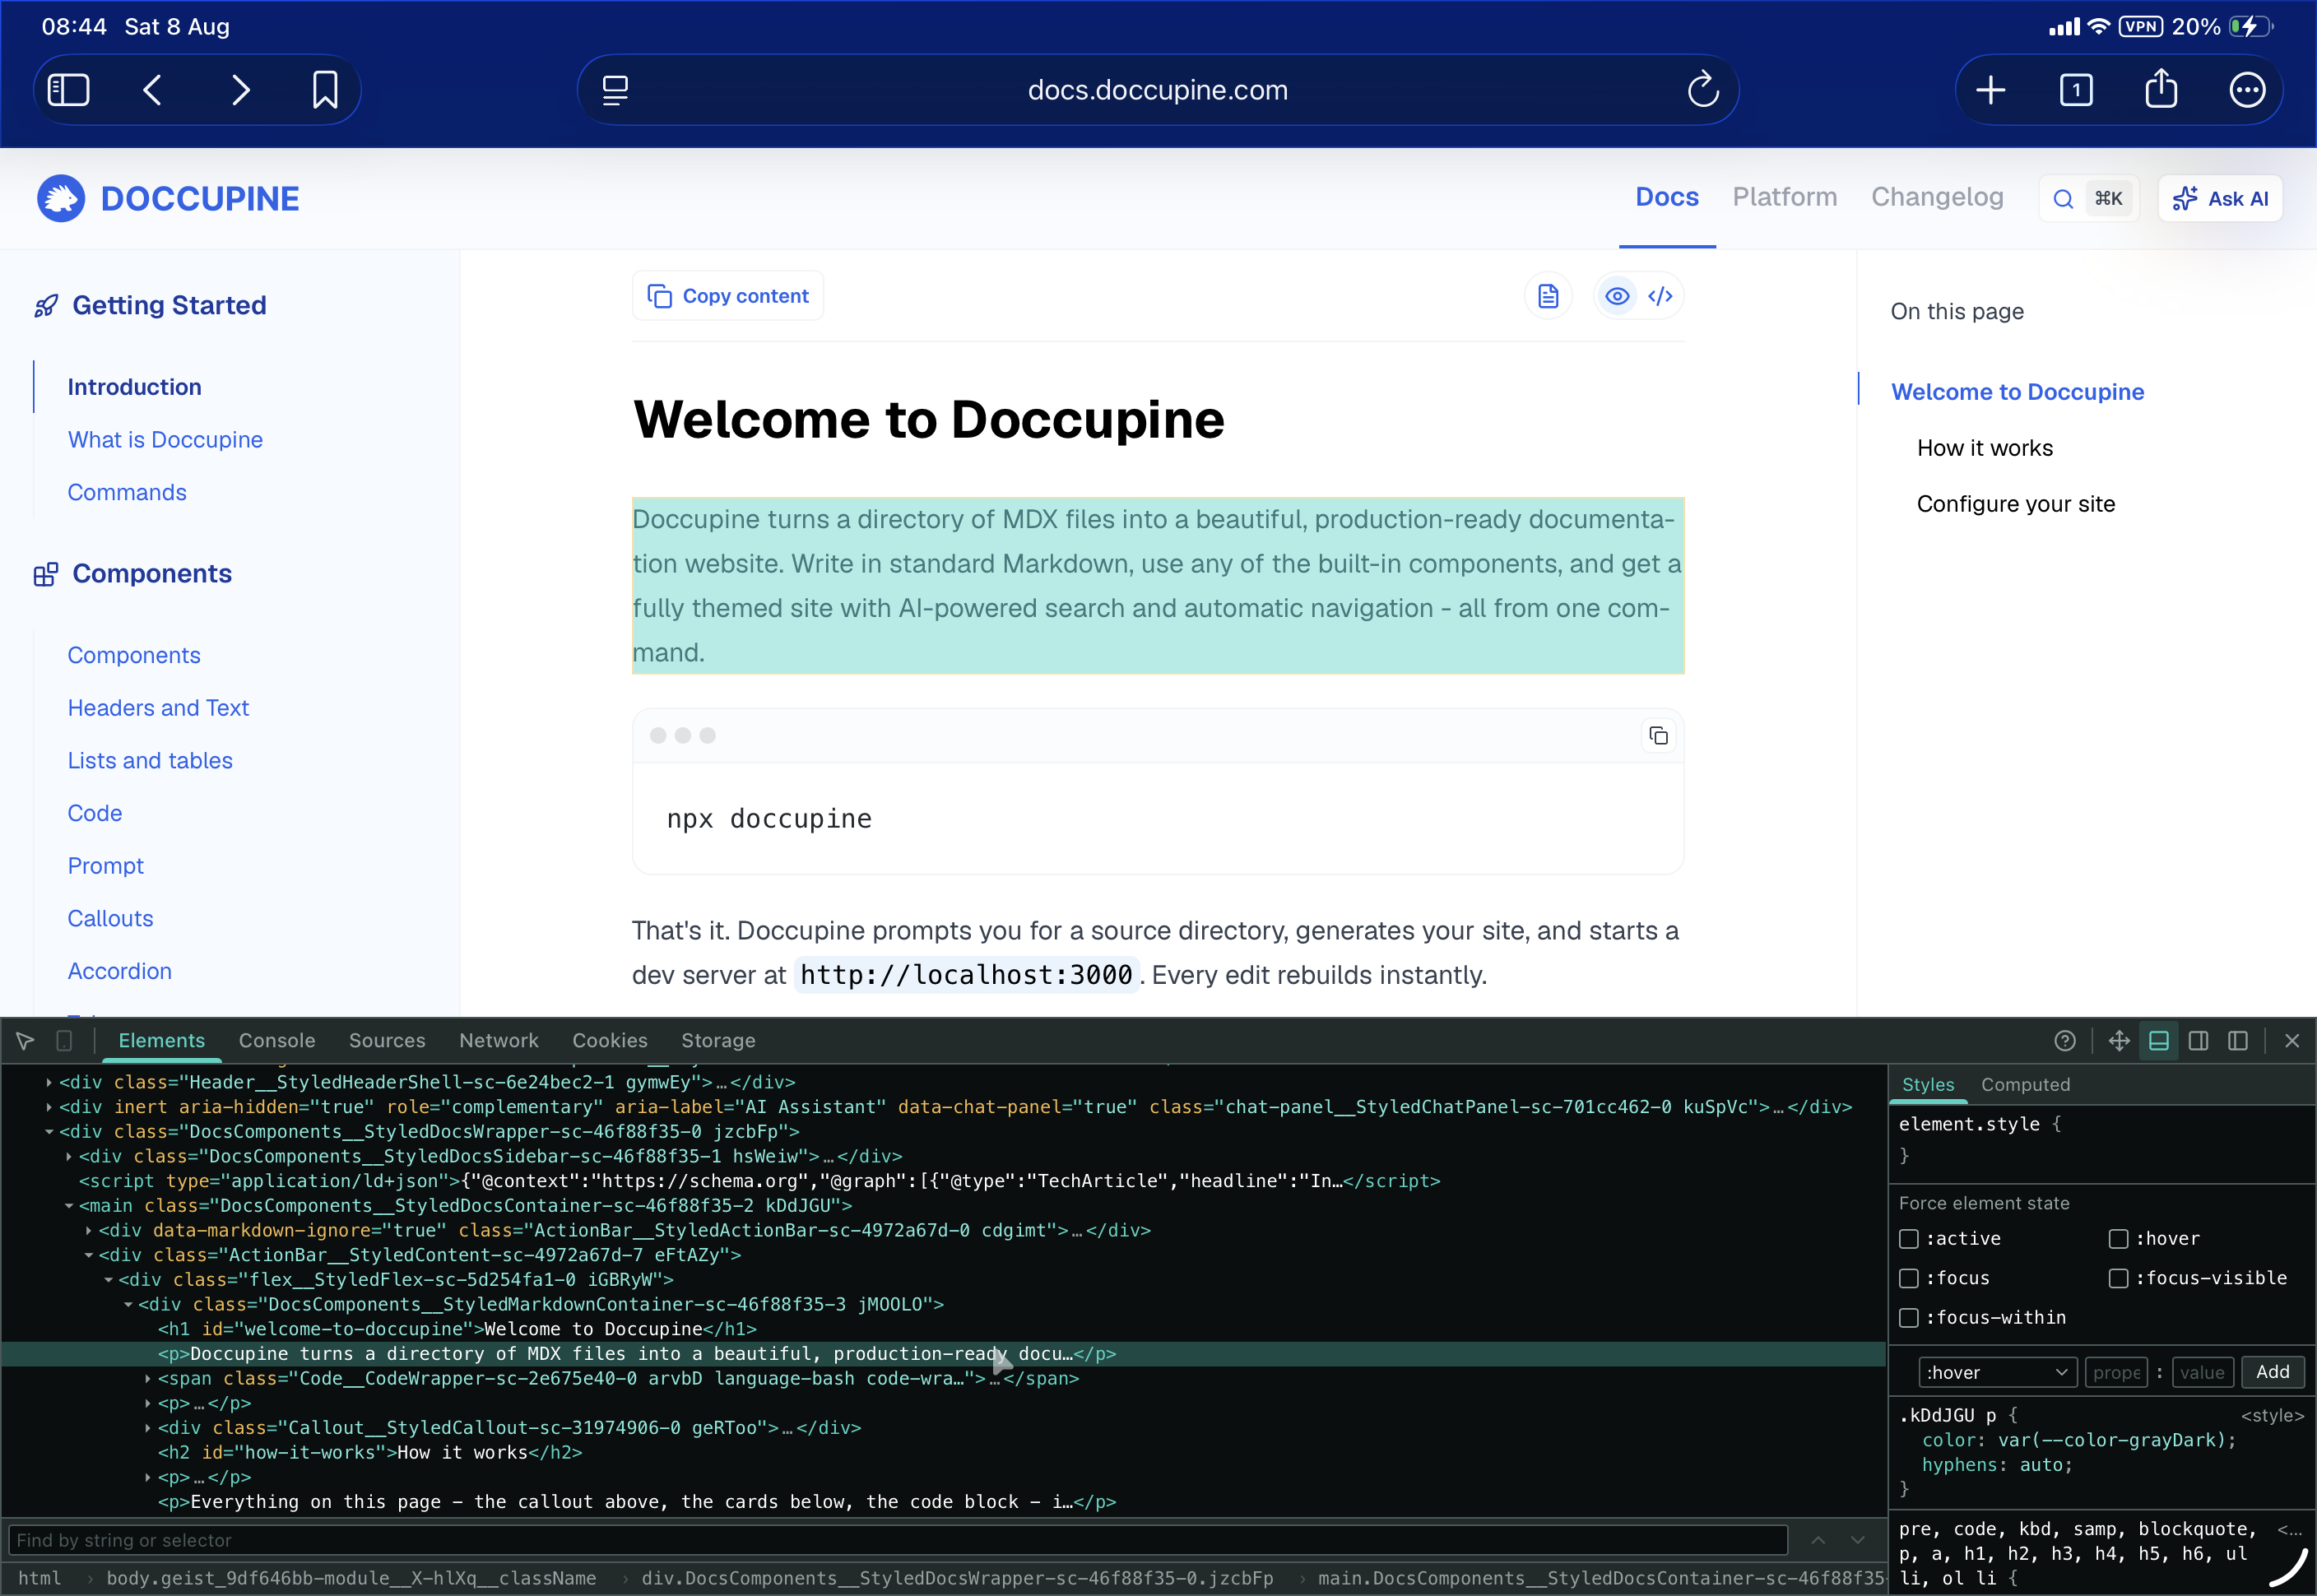Enable the :active element state
This screenshot has height=1596, width=2317.
1909,1239
